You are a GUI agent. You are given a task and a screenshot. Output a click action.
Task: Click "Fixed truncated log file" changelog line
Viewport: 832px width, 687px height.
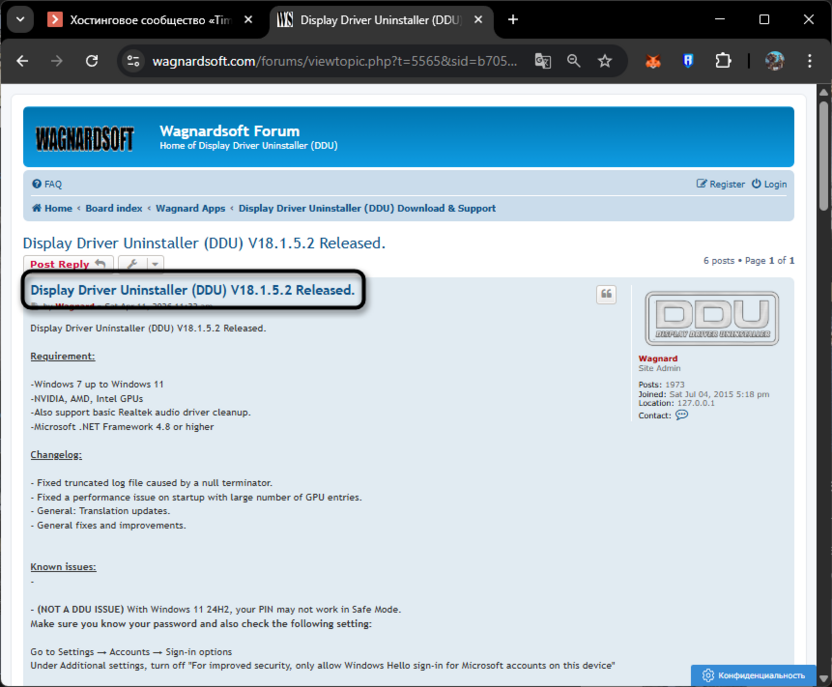click(x=151, y=483)
